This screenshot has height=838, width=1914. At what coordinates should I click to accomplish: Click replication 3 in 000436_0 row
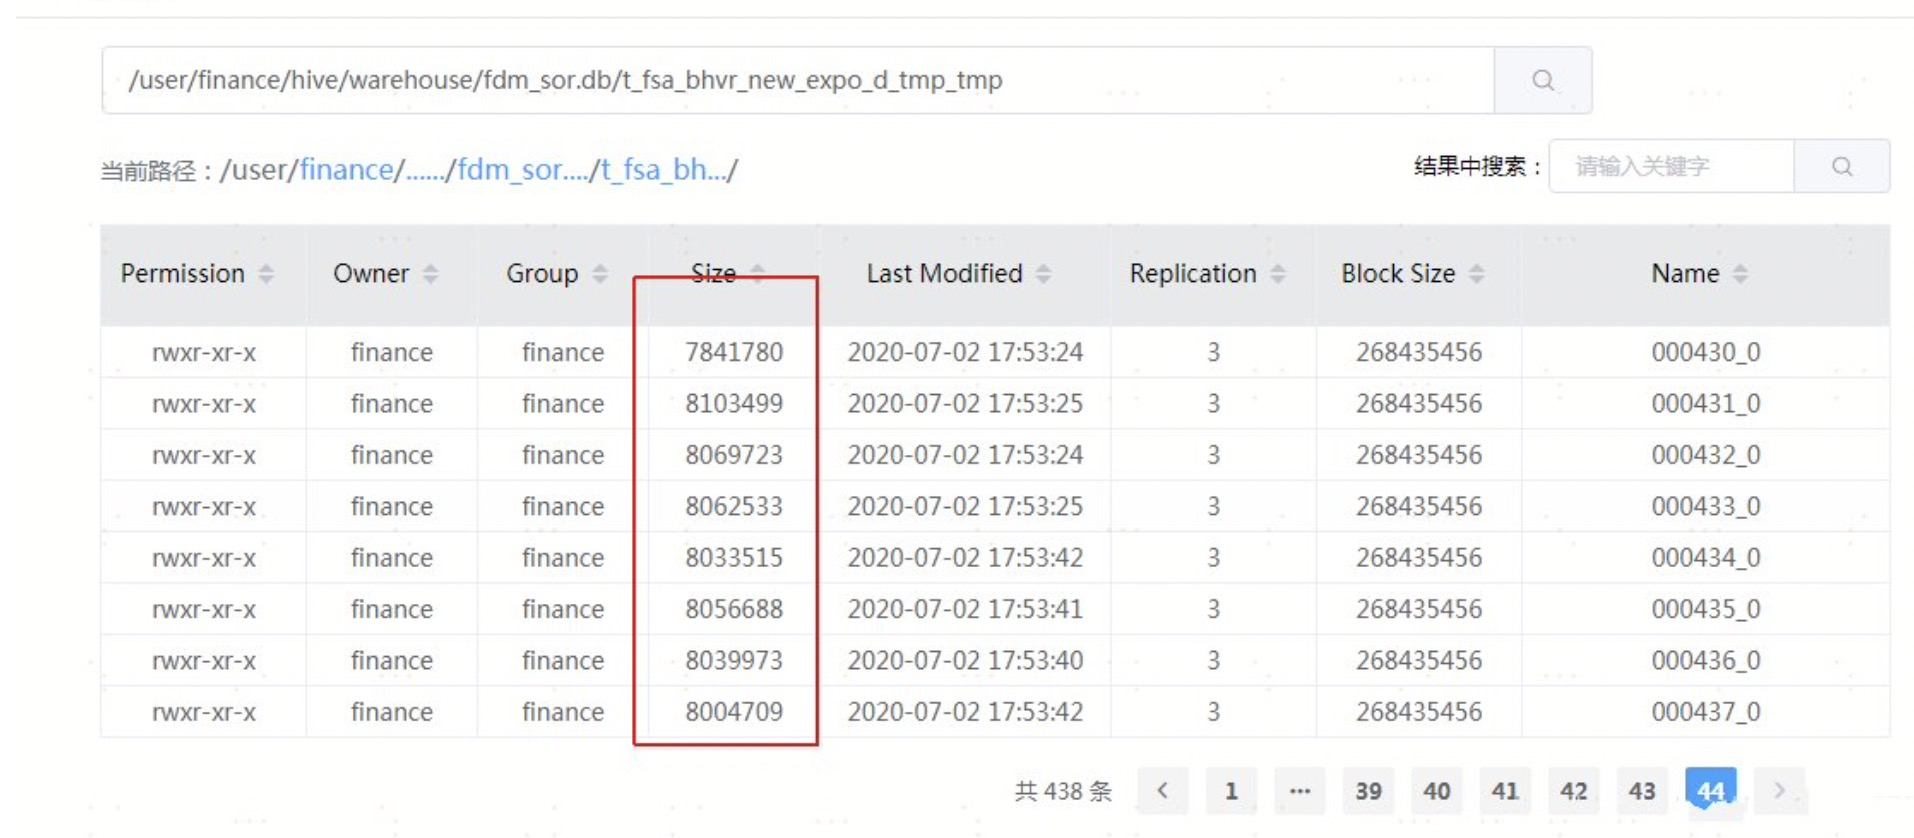coord(1213,660)
